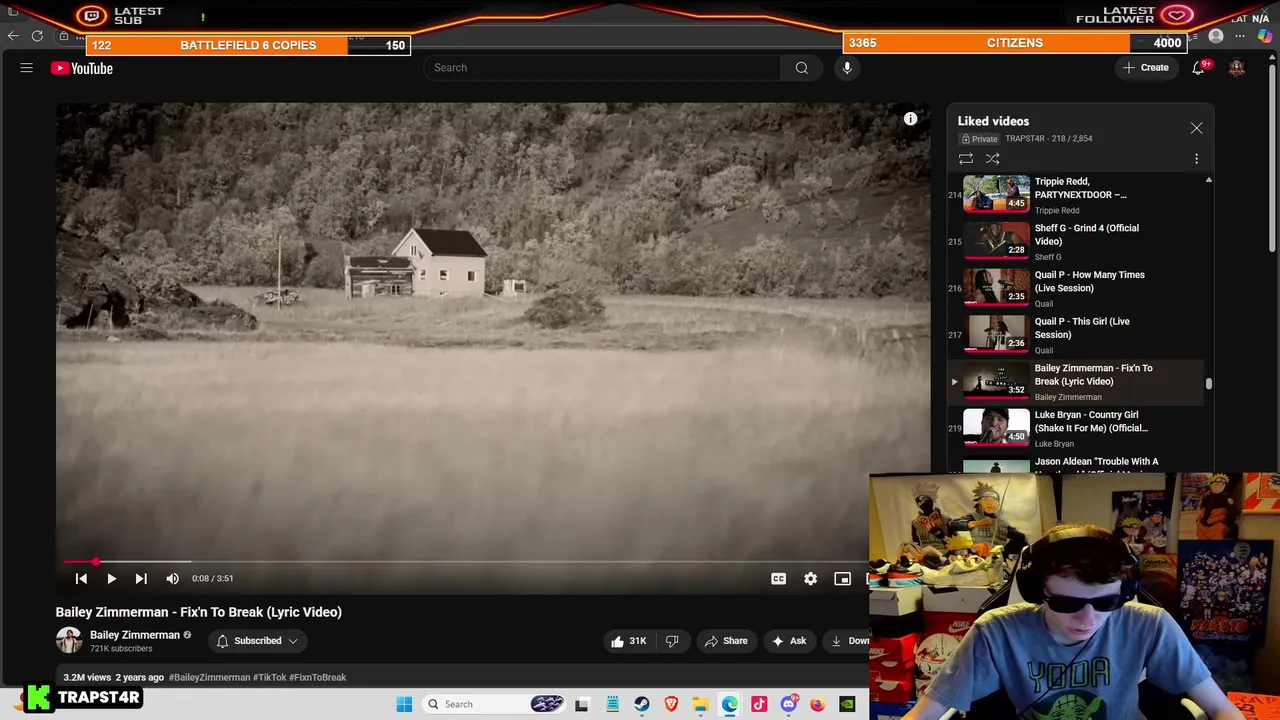Go to YouTube home via logo
Viewport: 1280px width, 720px height.
click(x=82, y=68)
